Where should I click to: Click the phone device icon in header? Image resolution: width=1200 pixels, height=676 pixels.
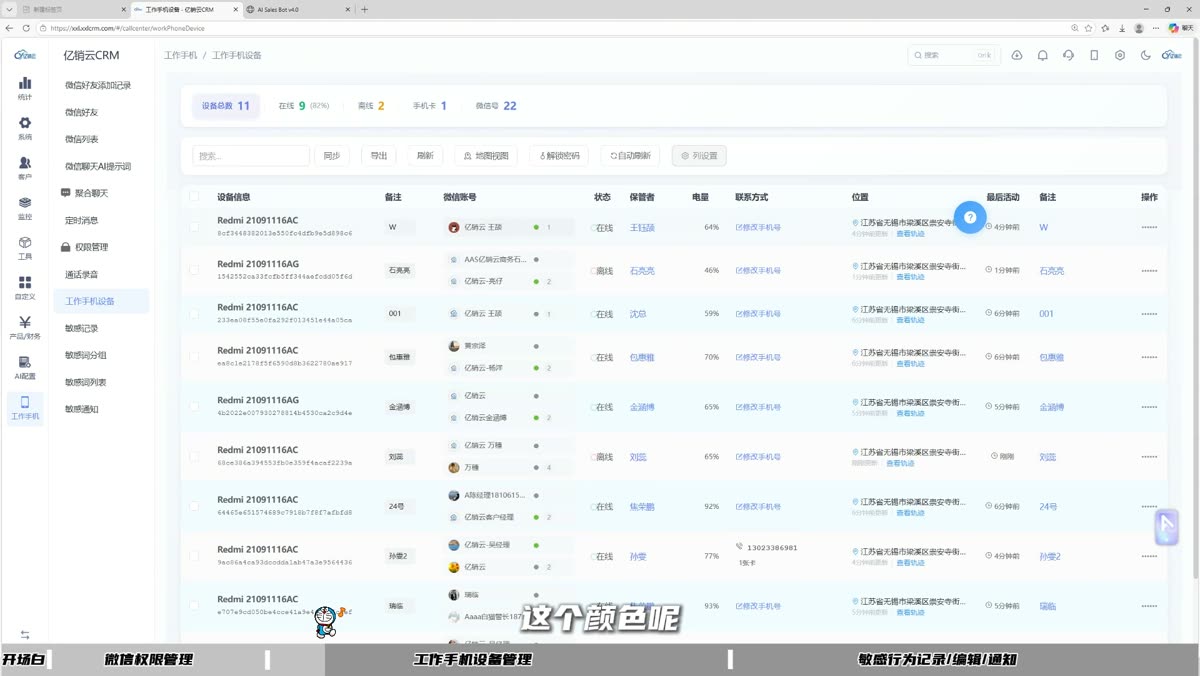[x=1094, y=55]
